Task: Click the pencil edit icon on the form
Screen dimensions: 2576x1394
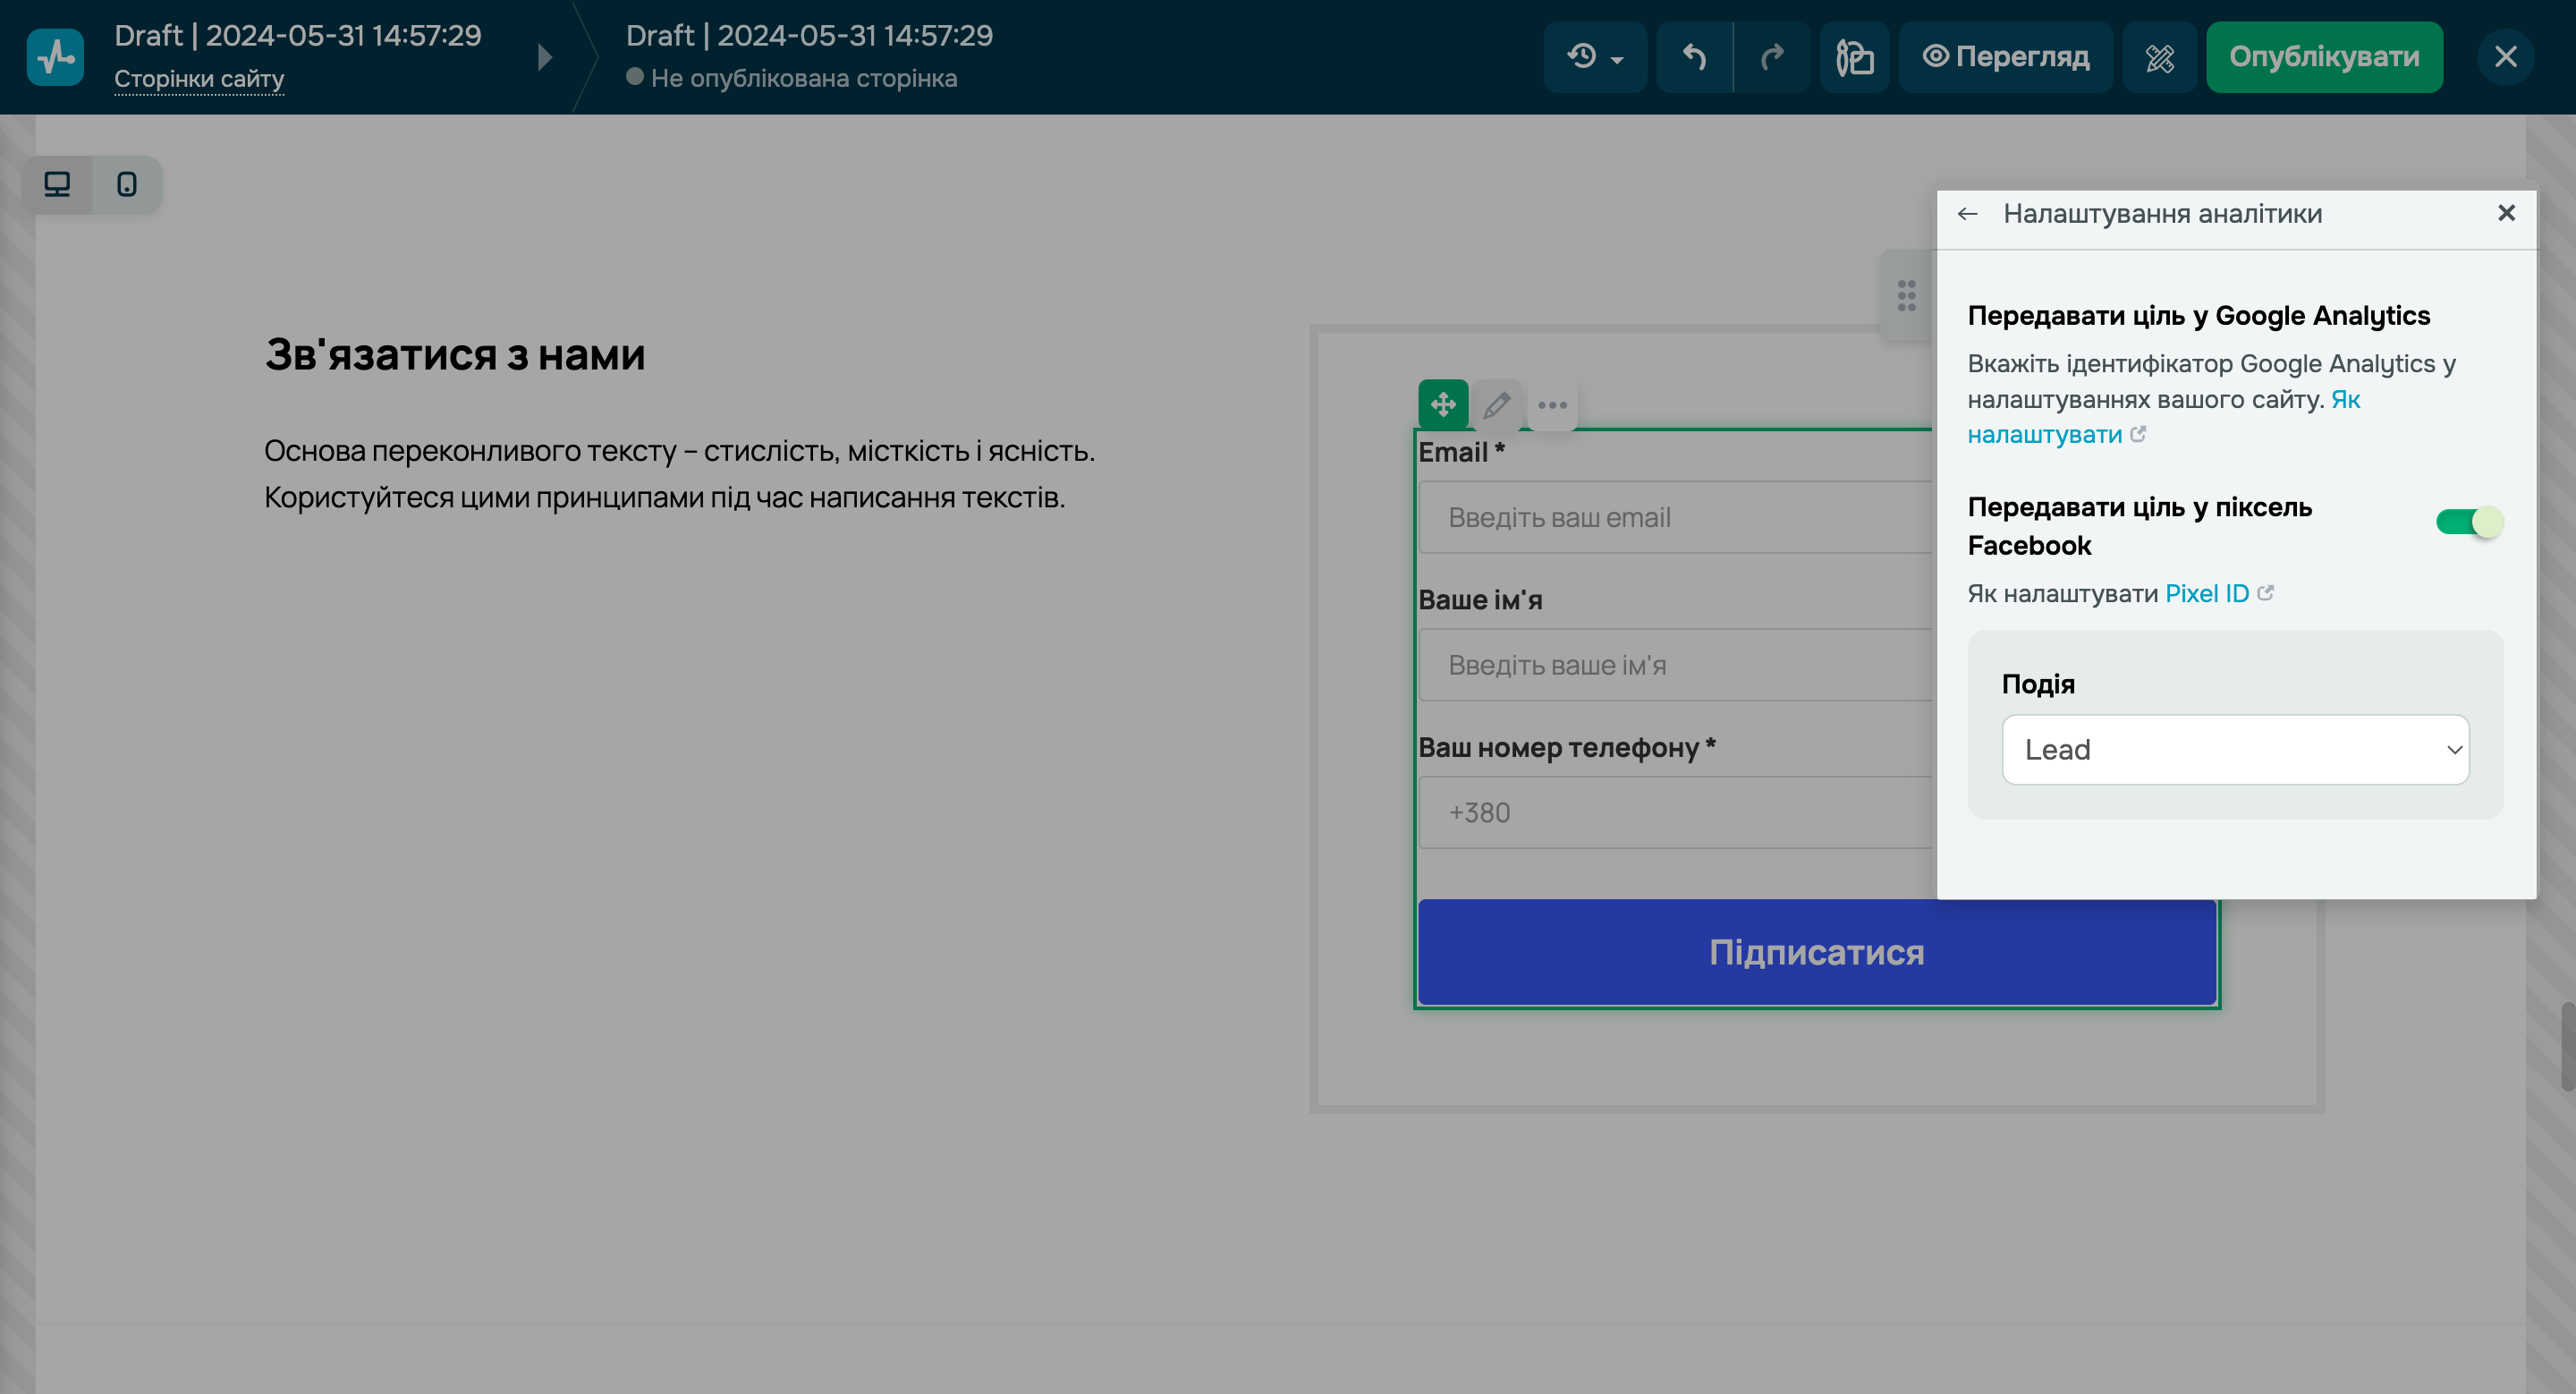Action: 1497,404
